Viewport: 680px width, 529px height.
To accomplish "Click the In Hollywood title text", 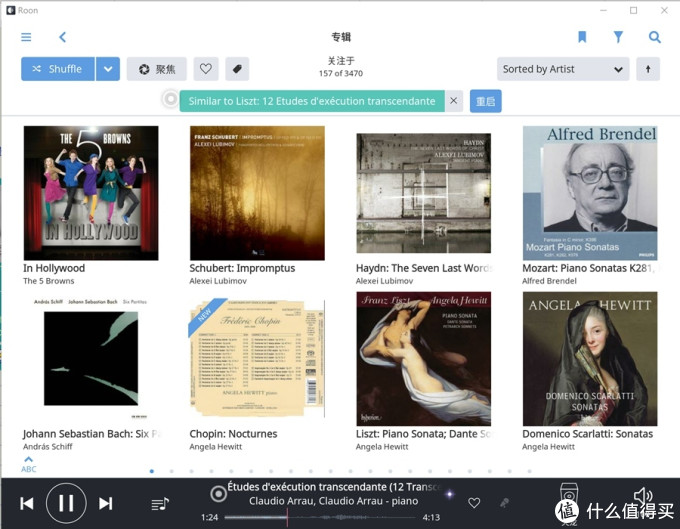I will [54, 268].
